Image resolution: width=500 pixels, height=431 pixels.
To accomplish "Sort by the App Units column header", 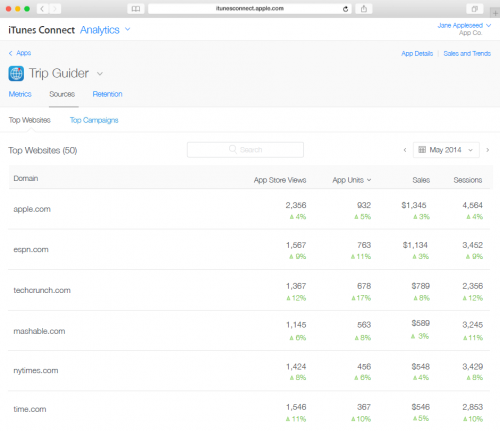I will coord(351,180).
